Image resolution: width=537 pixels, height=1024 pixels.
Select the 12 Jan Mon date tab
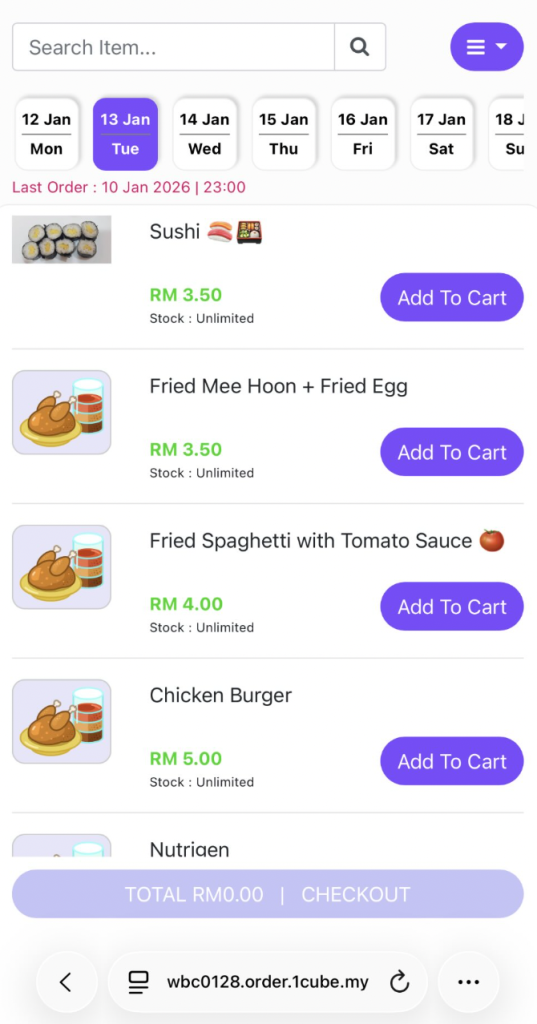[46, 134]
